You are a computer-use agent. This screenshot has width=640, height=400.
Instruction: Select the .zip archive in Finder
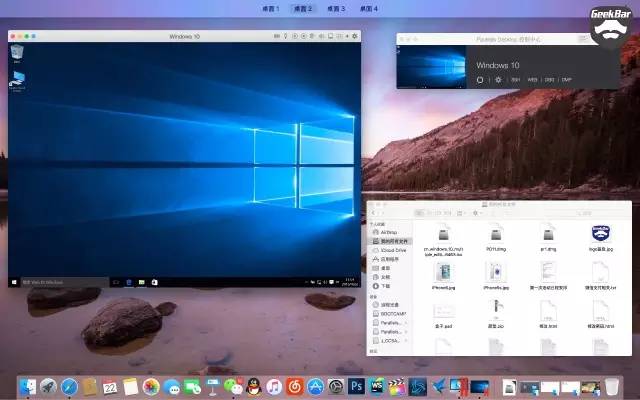pos(496,315)
